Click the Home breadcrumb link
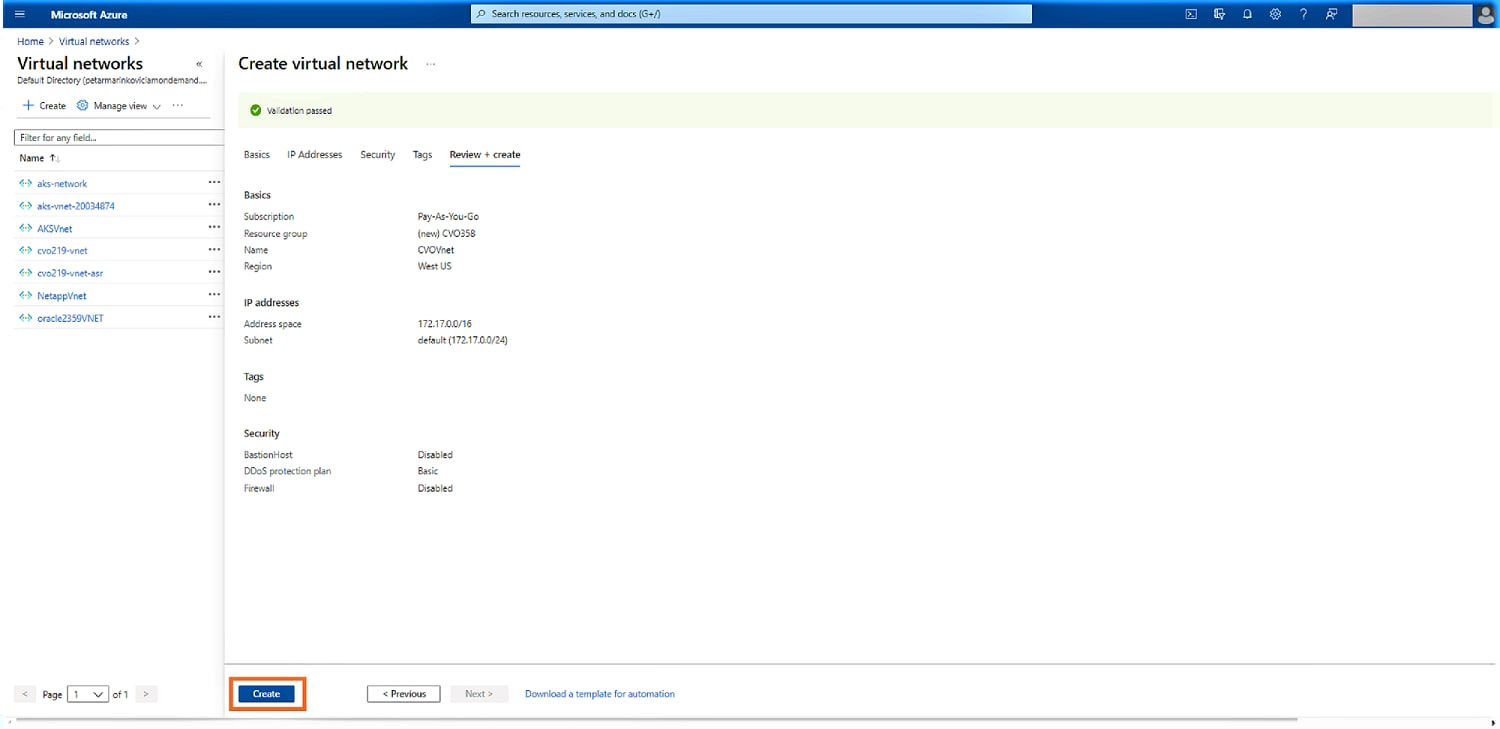Viewport: 1500px width, 729px height. pos(30,42)
